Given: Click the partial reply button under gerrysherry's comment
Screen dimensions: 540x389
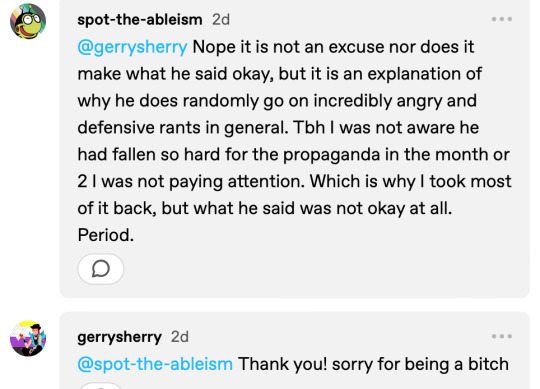Looking at the screenshot, I should [101, 386].
